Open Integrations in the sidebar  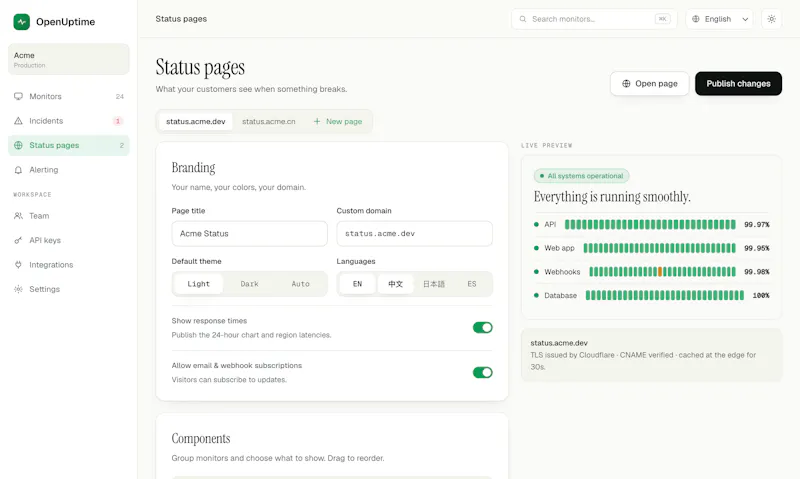tap(68, 265)
